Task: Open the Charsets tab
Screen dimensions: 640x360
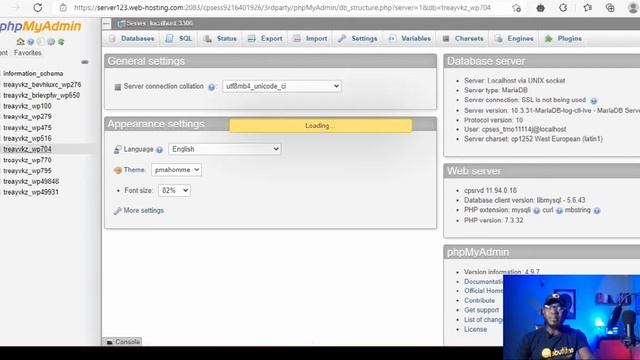Action: pyautogui.click(x=463, y=38)
